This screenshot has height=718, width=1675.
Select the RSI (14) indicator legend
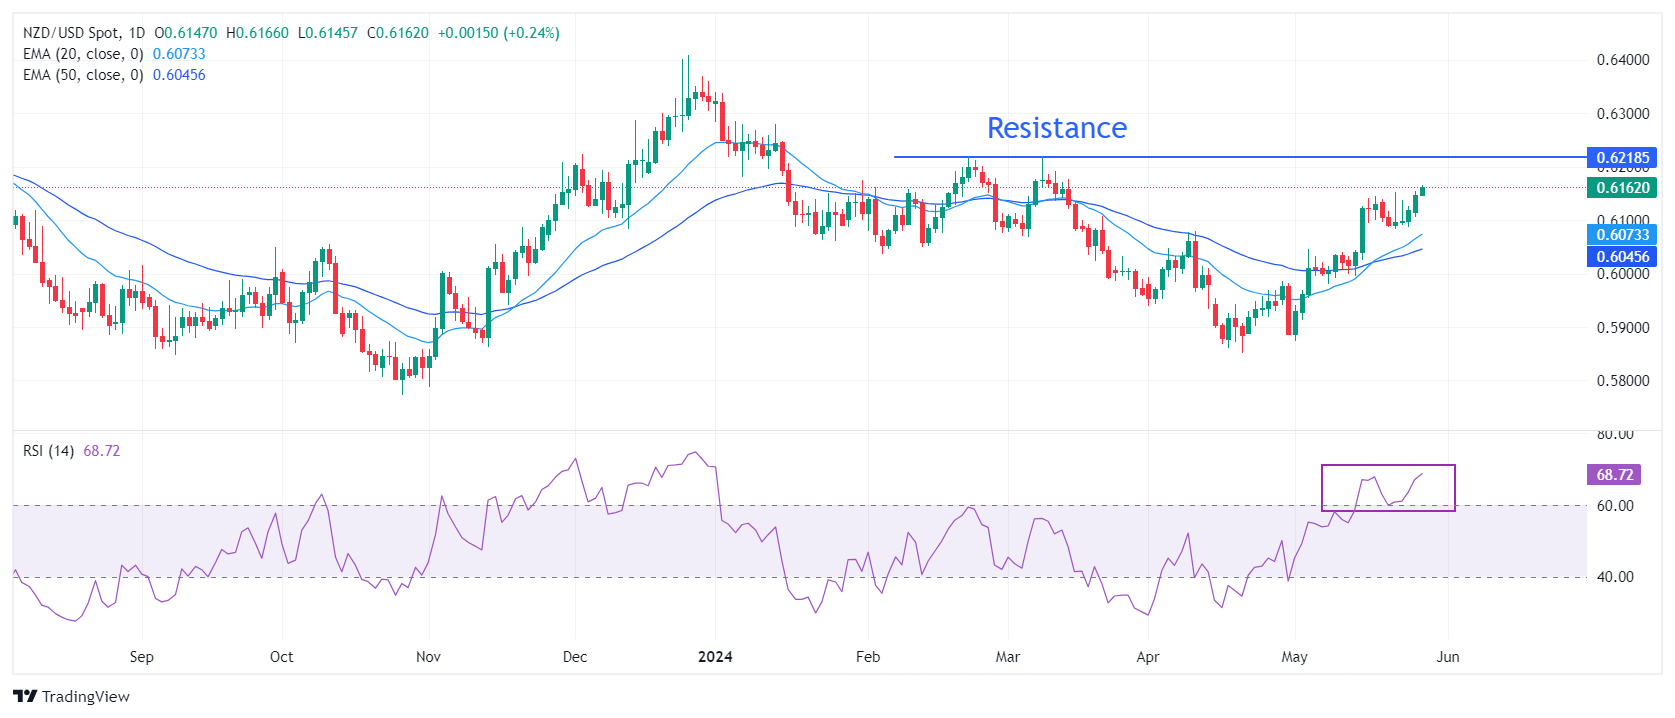(x=49, y=451)
